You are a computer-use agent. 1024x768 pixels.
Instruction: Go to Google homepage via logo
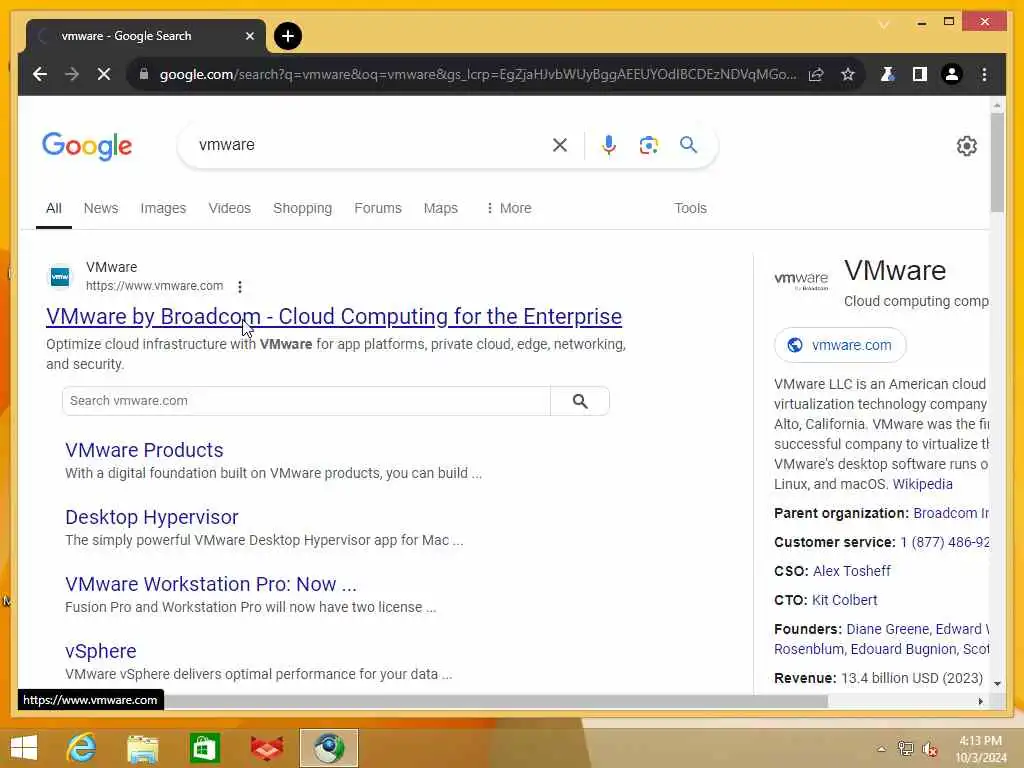click(x=87, y=146)
